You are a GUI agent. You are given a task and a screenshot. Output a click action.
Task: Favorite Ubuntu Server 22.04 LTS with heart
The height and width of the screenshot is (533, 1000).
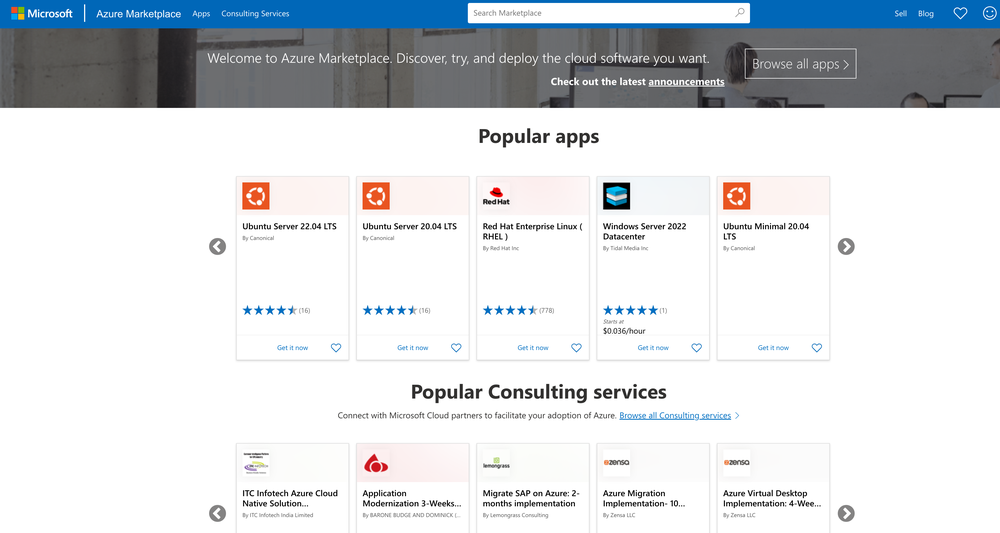click(x=336, y=348)
